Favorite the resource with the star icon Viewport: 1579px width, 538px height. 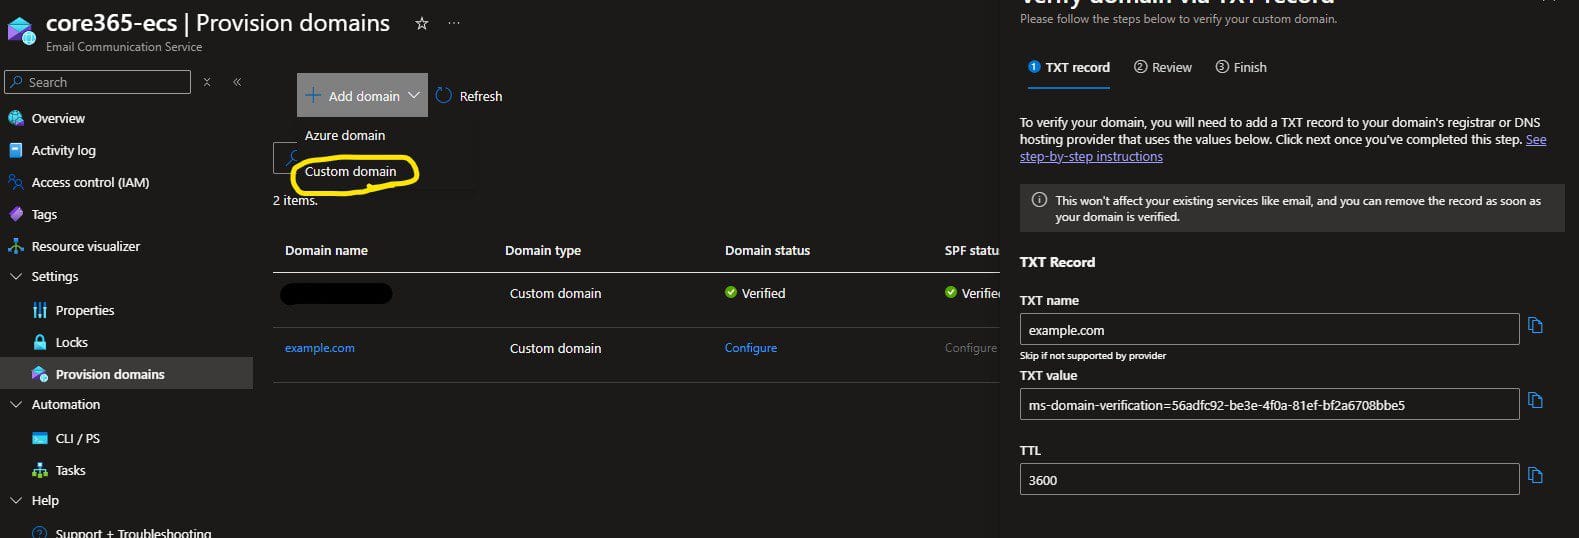(422, 24)
